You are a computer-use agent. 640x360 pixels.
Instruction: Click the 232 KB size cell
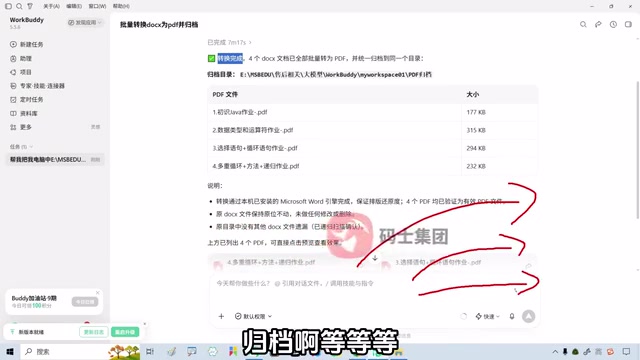pos(476,166)
